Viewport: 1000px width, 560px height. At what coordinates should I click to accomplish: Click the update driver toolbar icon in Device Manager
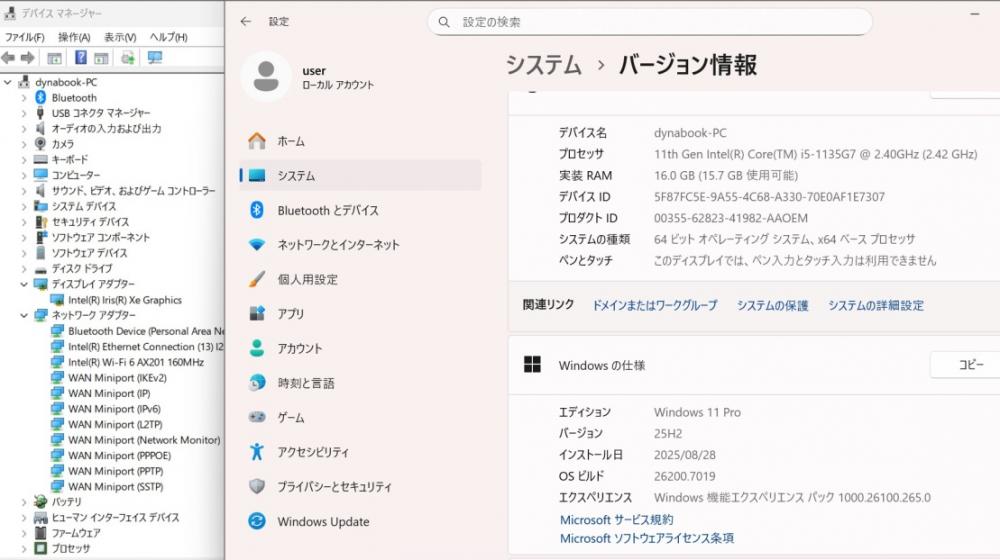click(x=128, y=58)
